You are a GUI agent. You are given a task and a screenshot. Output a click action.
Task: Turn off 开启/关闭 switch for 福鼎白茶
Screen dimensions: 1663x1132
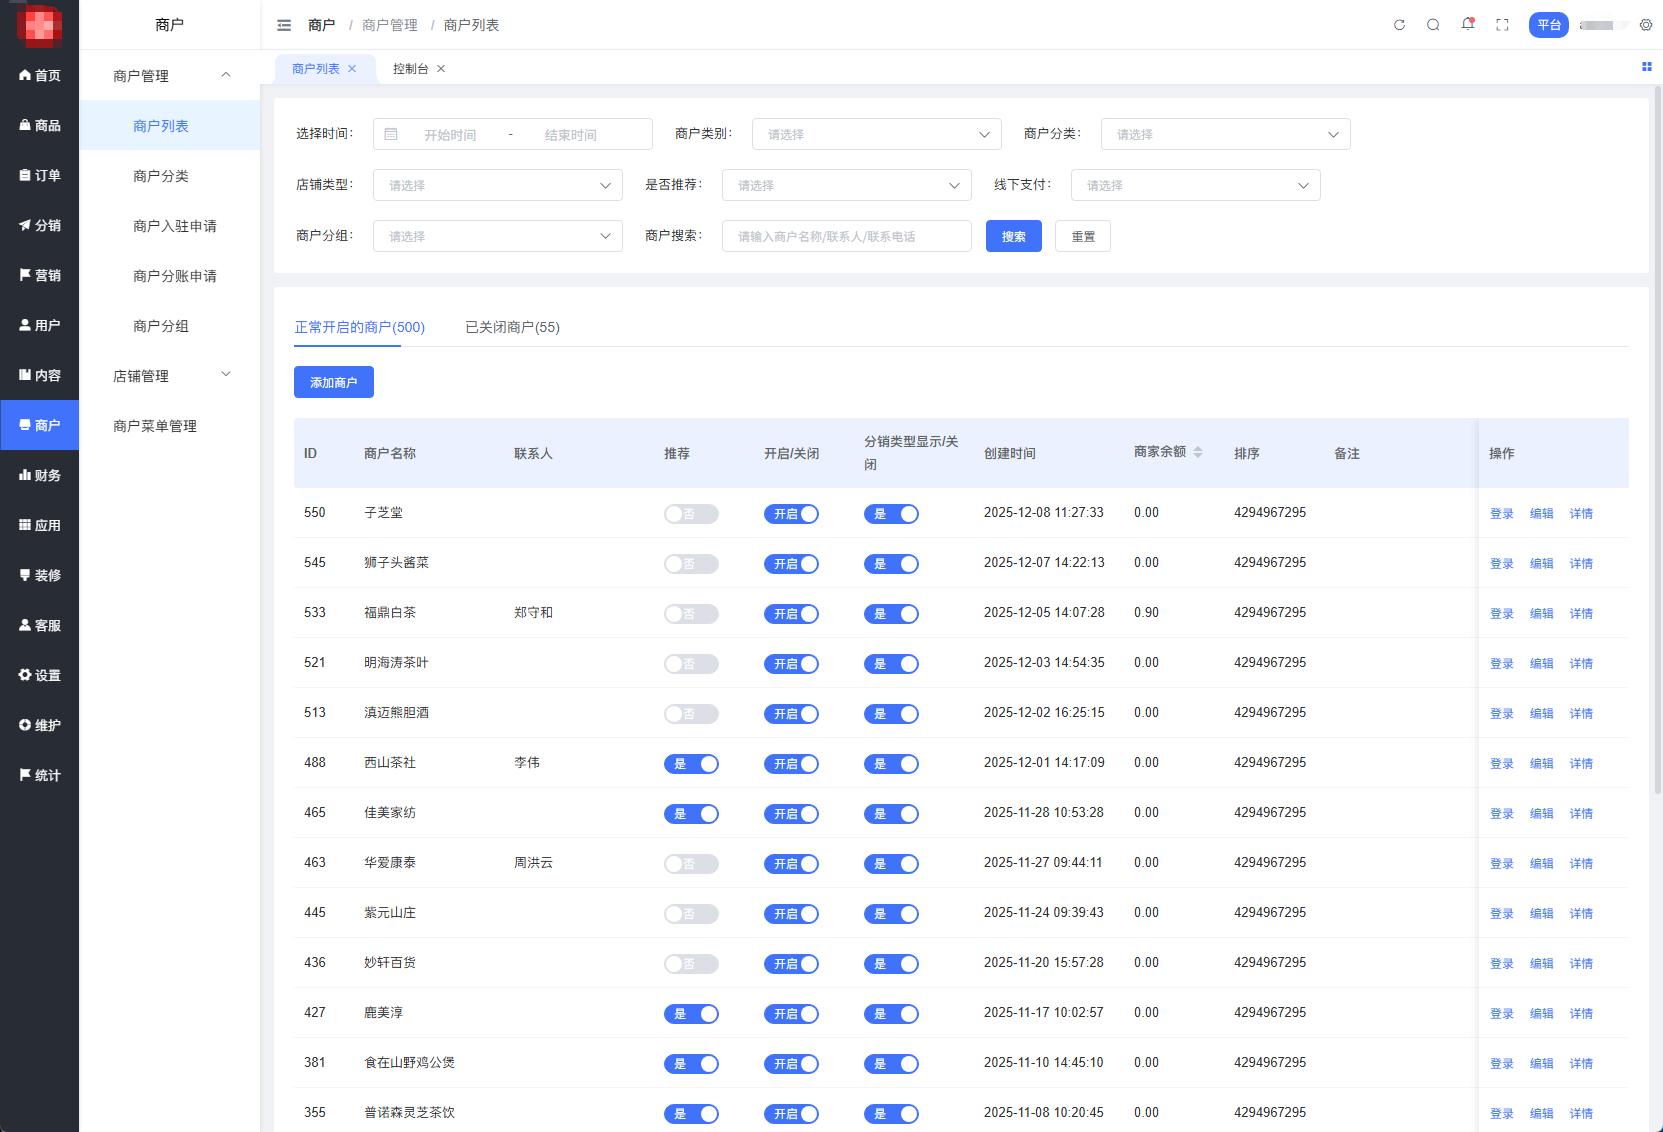click(x=791, y=614)
